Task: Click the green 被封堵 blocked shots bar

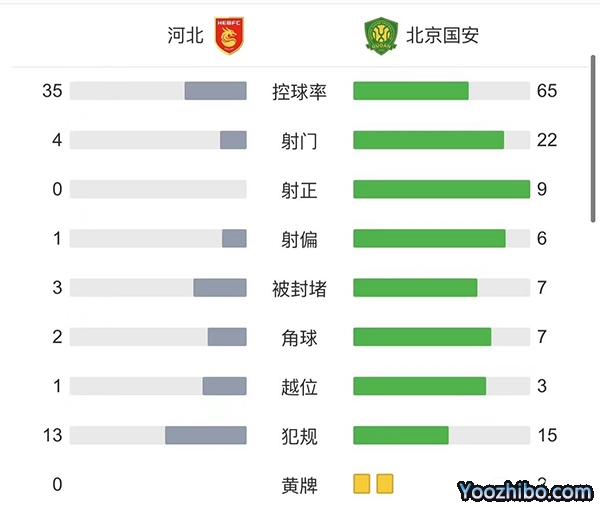Action: click(x=415, y=288)
